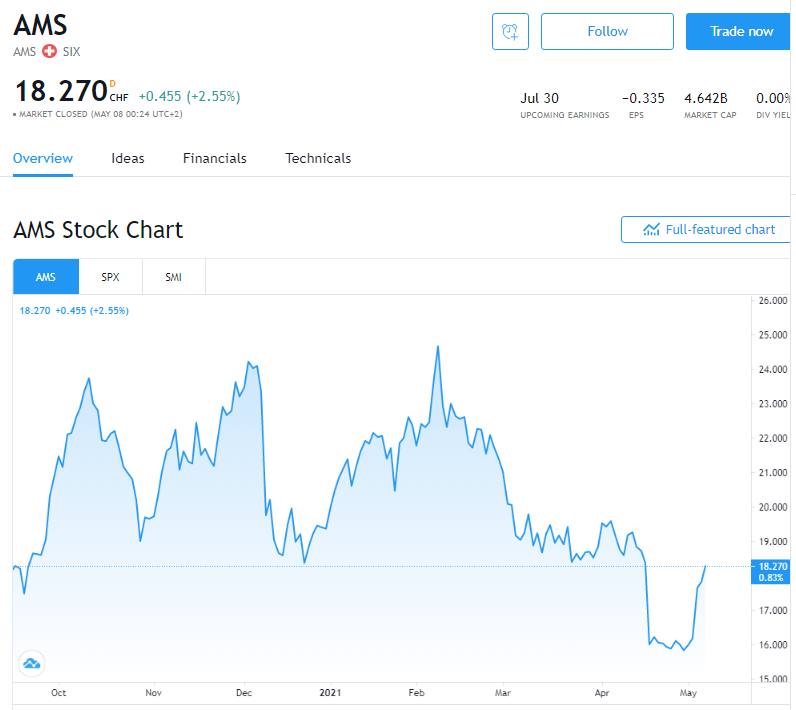The width and height of the screenshot is (796, 710).
Task: Click the -0.335 EPS value
Action: pyautogui.click(x=643, y=98)
